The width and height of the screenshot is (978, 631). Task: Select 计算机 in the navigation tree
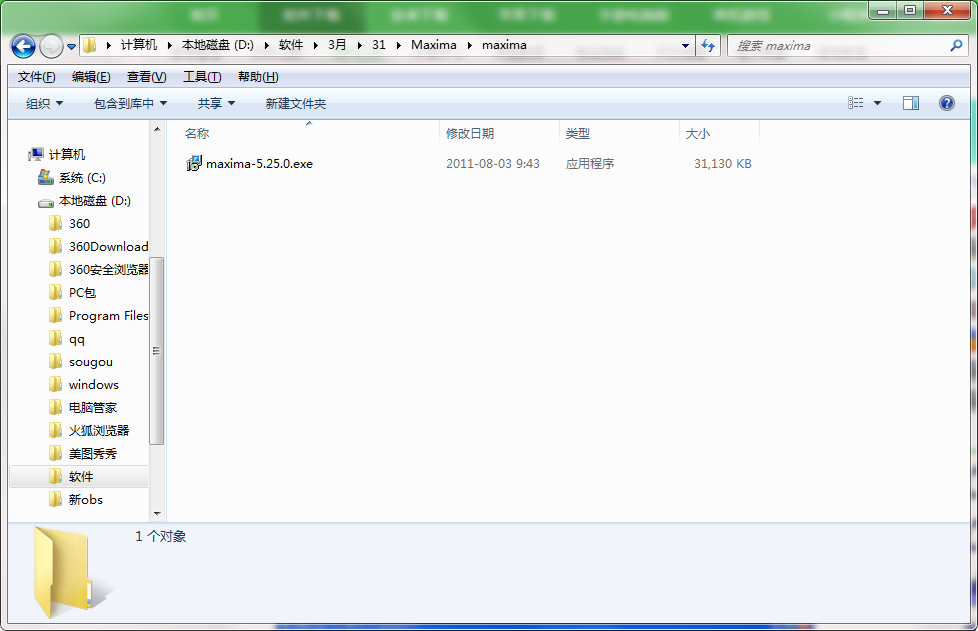67,154
